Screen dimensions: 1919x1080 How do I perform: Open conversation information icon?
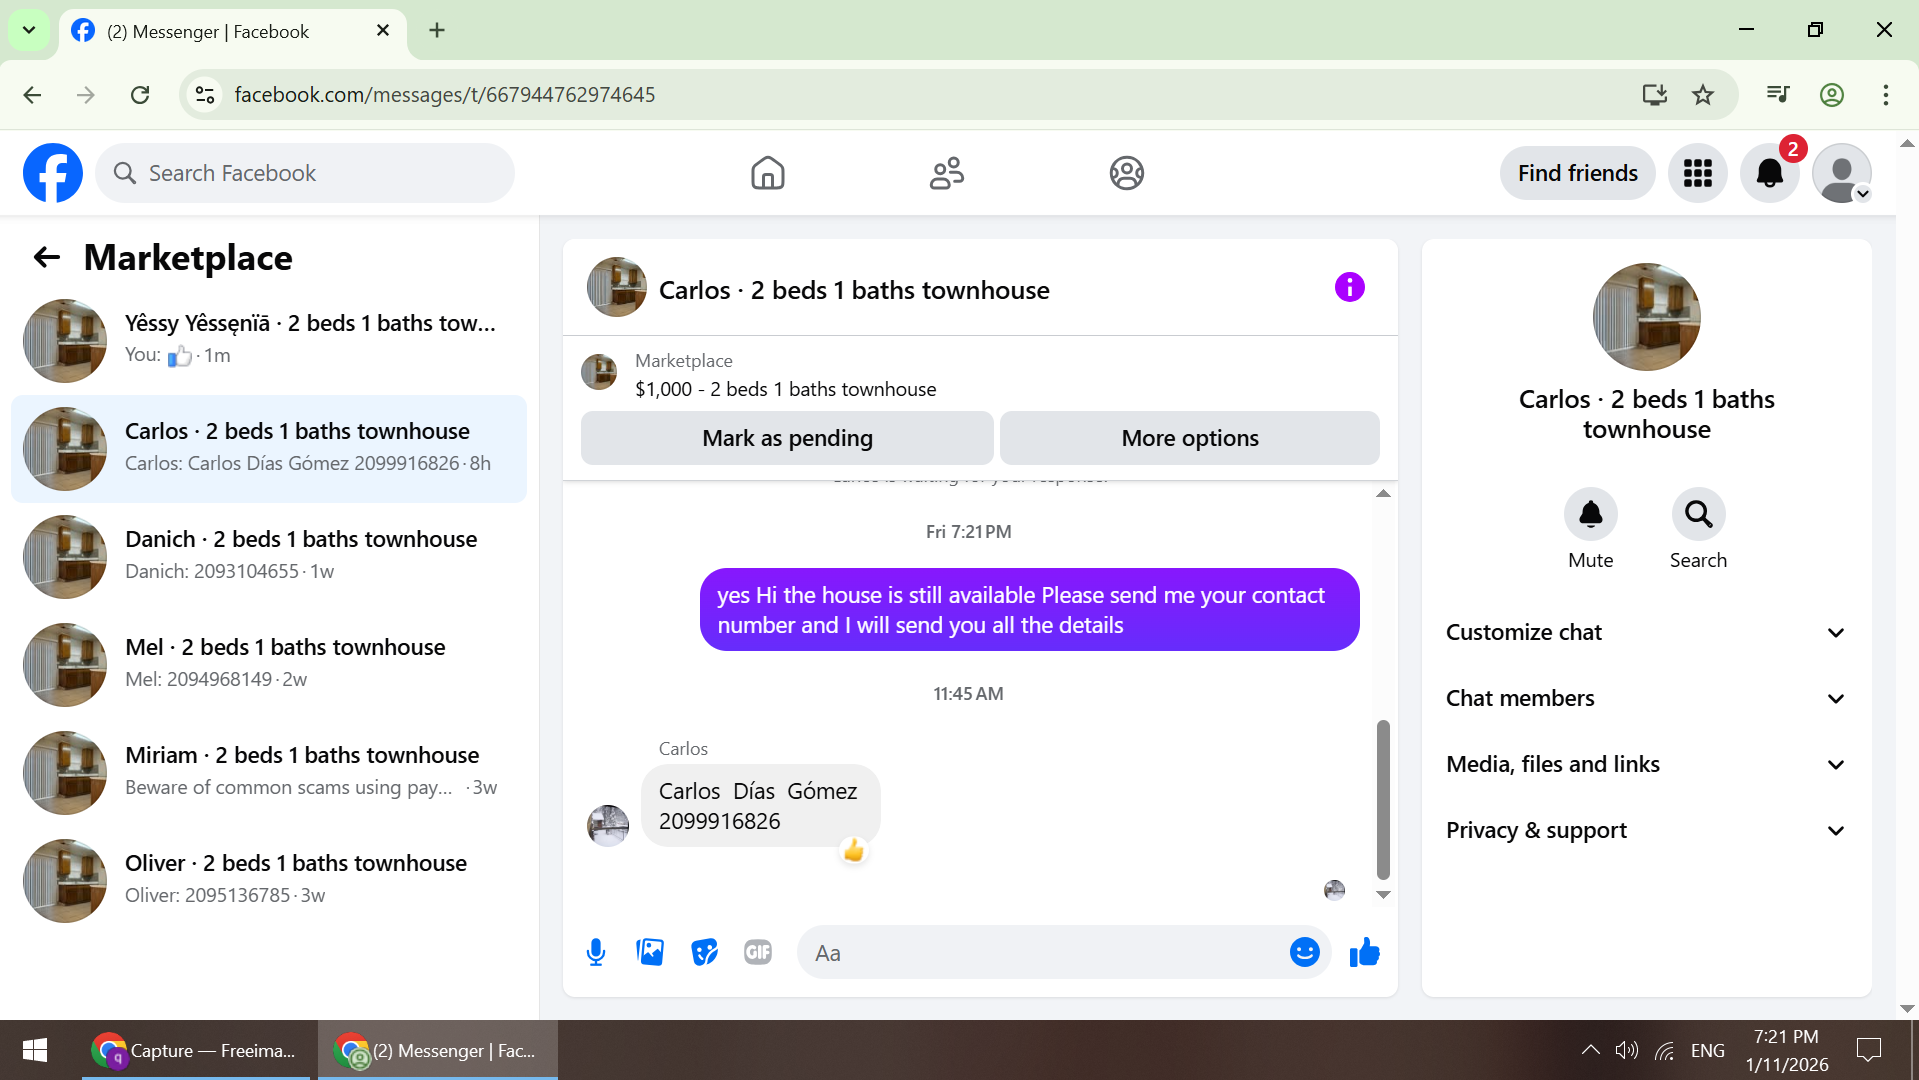[1350, 288]
